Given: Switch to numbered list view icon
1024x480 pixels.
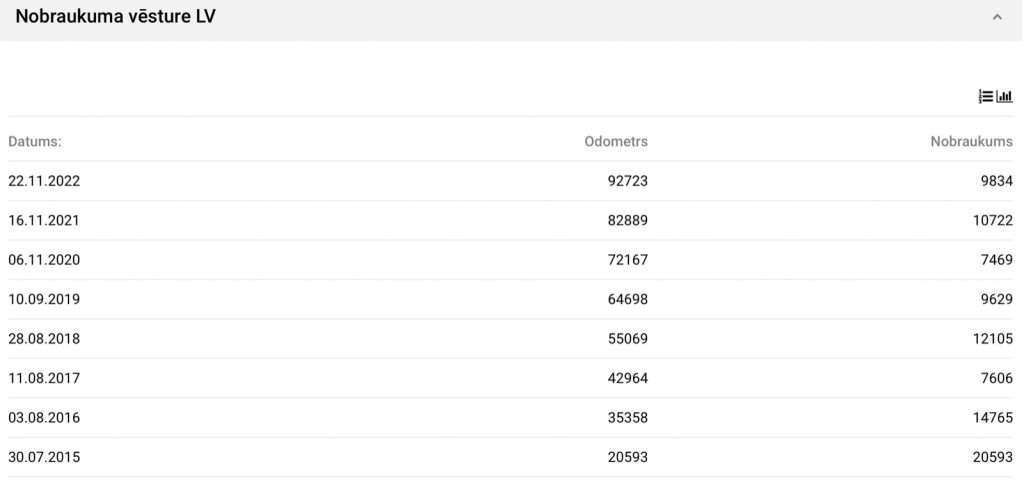Looking at the screenshot, I should [986, 97].
